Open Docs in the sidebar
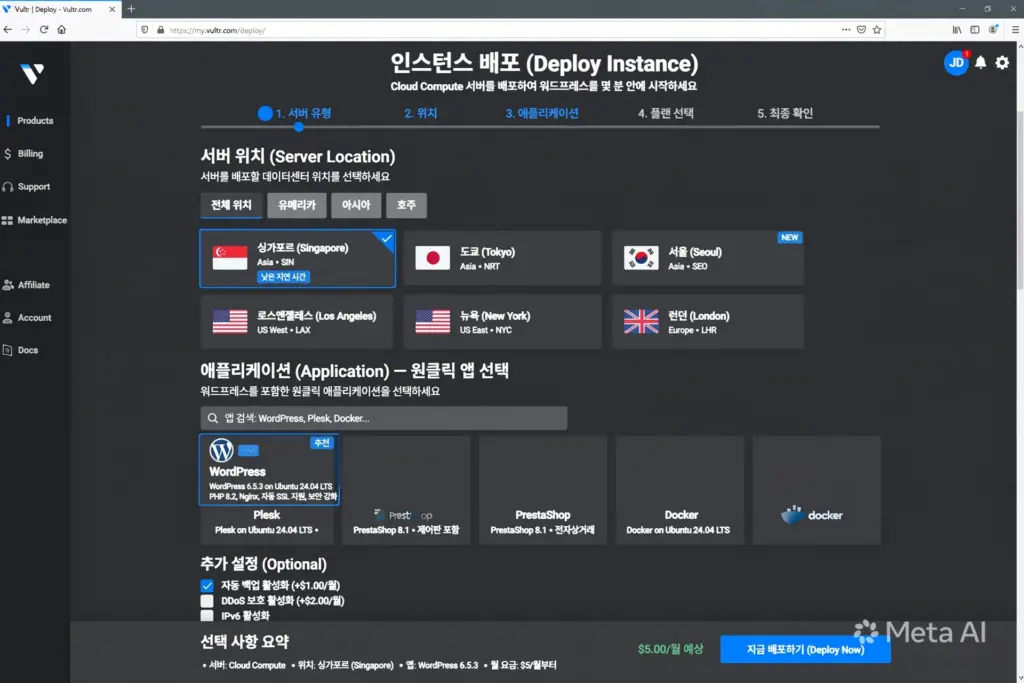 pos(20,350)
